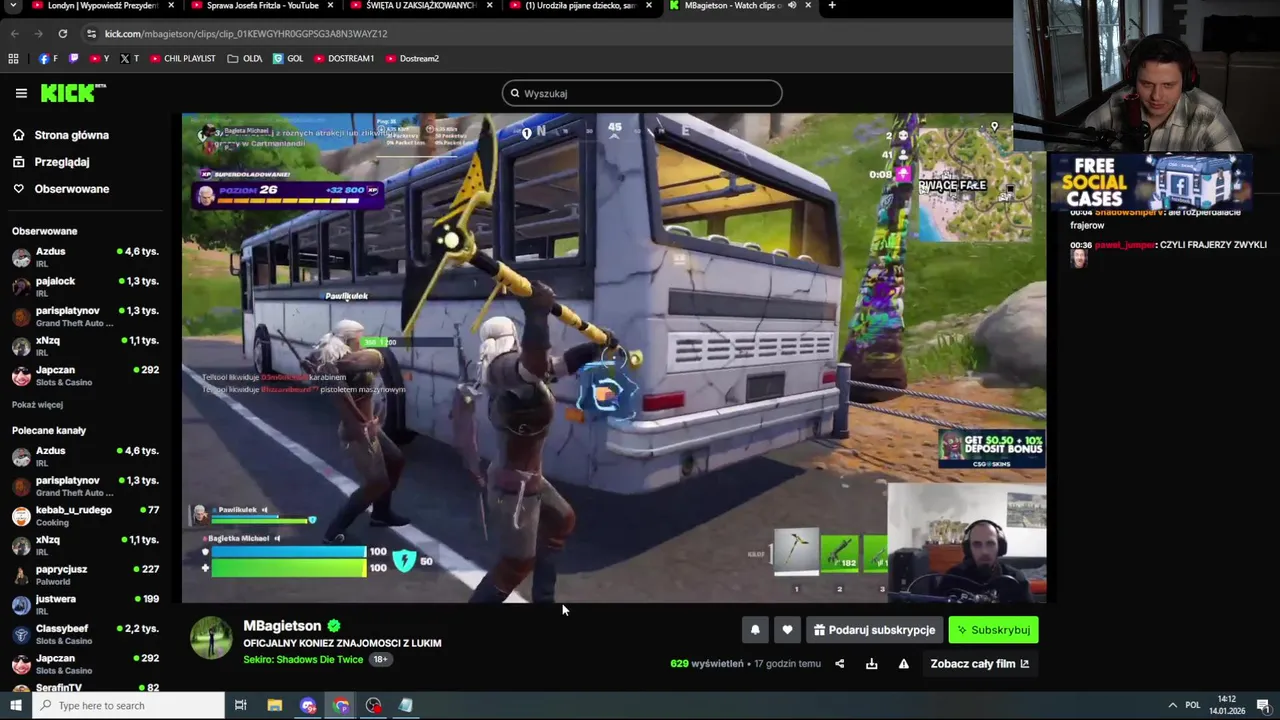
Task: Follow MBagietson with the heart button
Action: click(787, 630)
